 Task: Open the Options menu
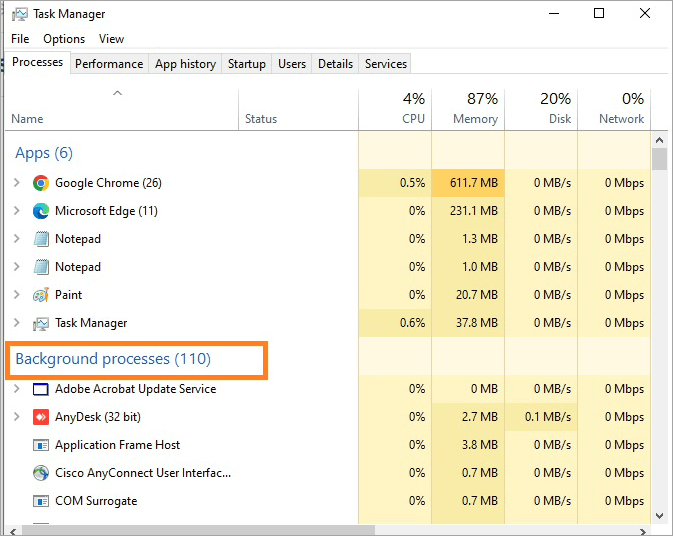pos(64,39)
